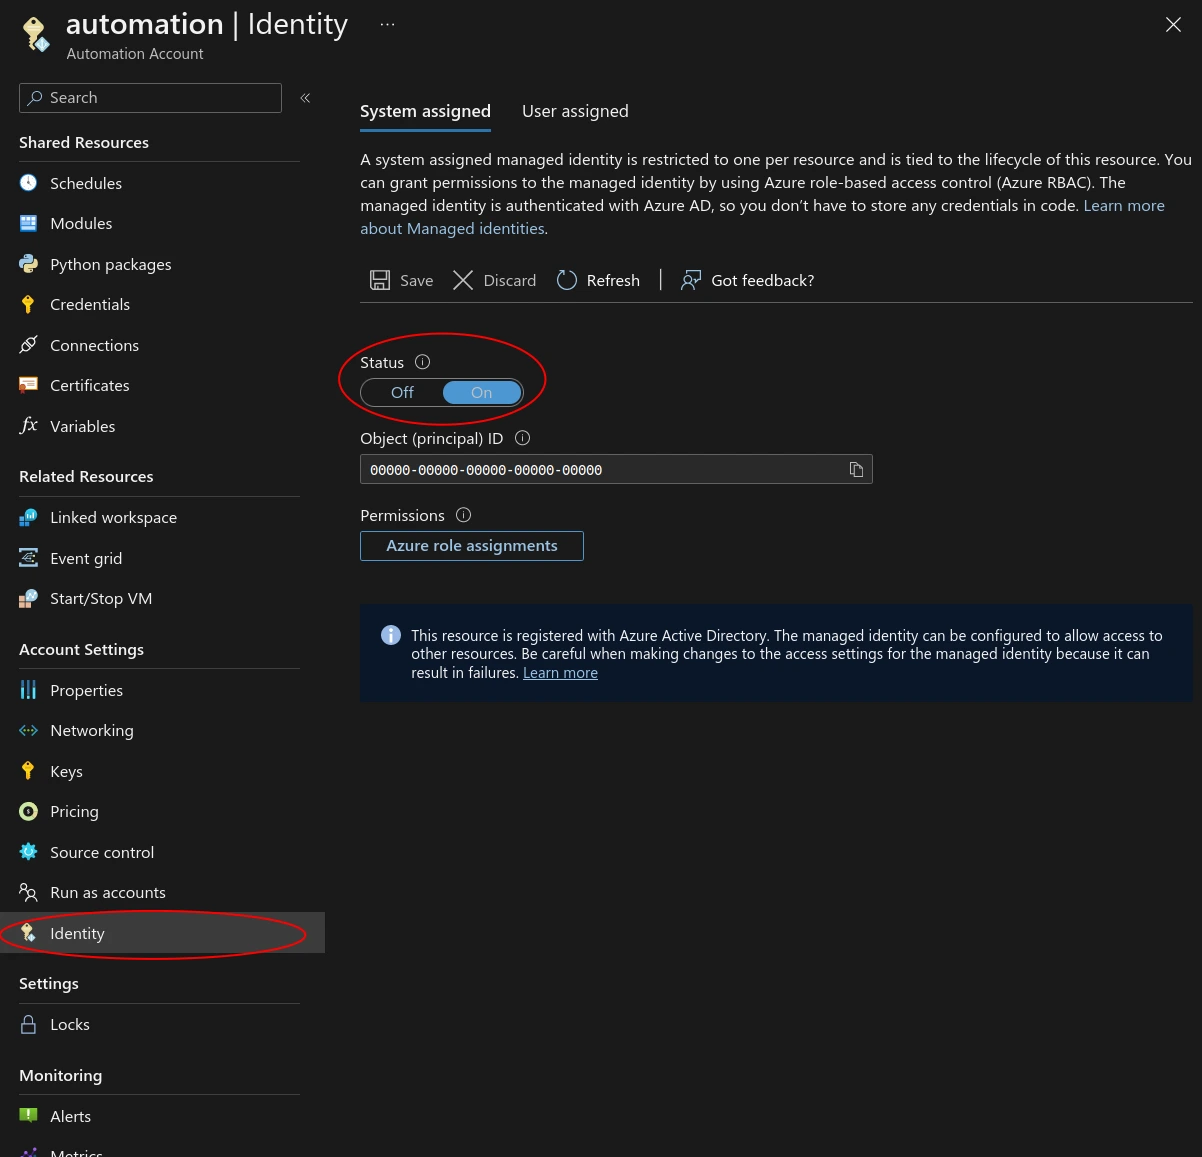Click the Networking arrows icon
Image resolution: width=1202 pixels, height=1157 pixels.
(x=28, y=730)
